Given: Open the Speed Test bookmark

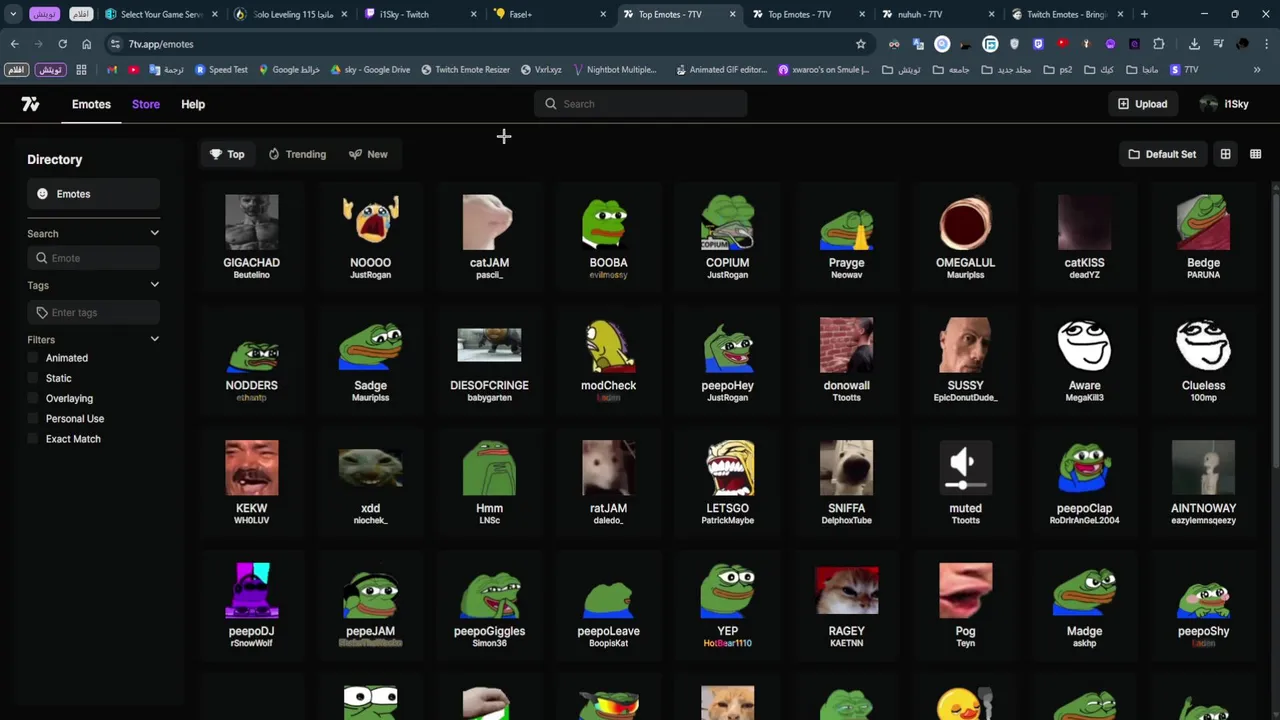Looking at the screenshot, I should click(221, 70).
